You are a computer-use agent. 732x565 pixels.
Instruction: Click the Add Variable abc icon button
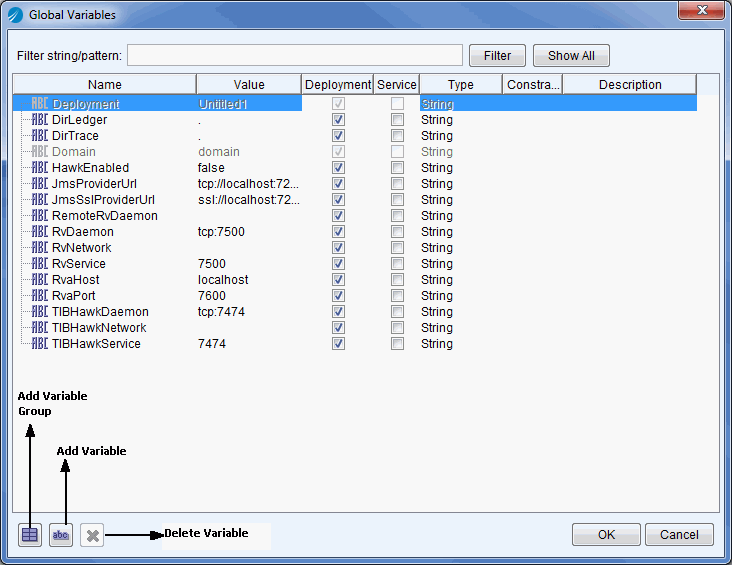tap(61, 535)
